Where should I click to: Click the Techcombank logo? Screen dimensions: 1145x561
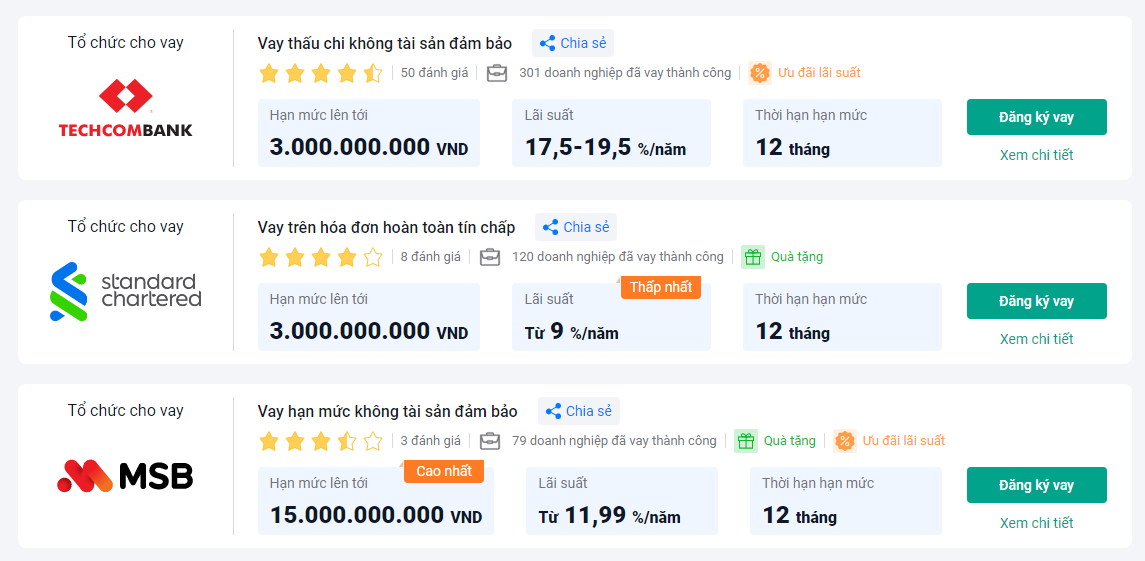pos(125,109)
